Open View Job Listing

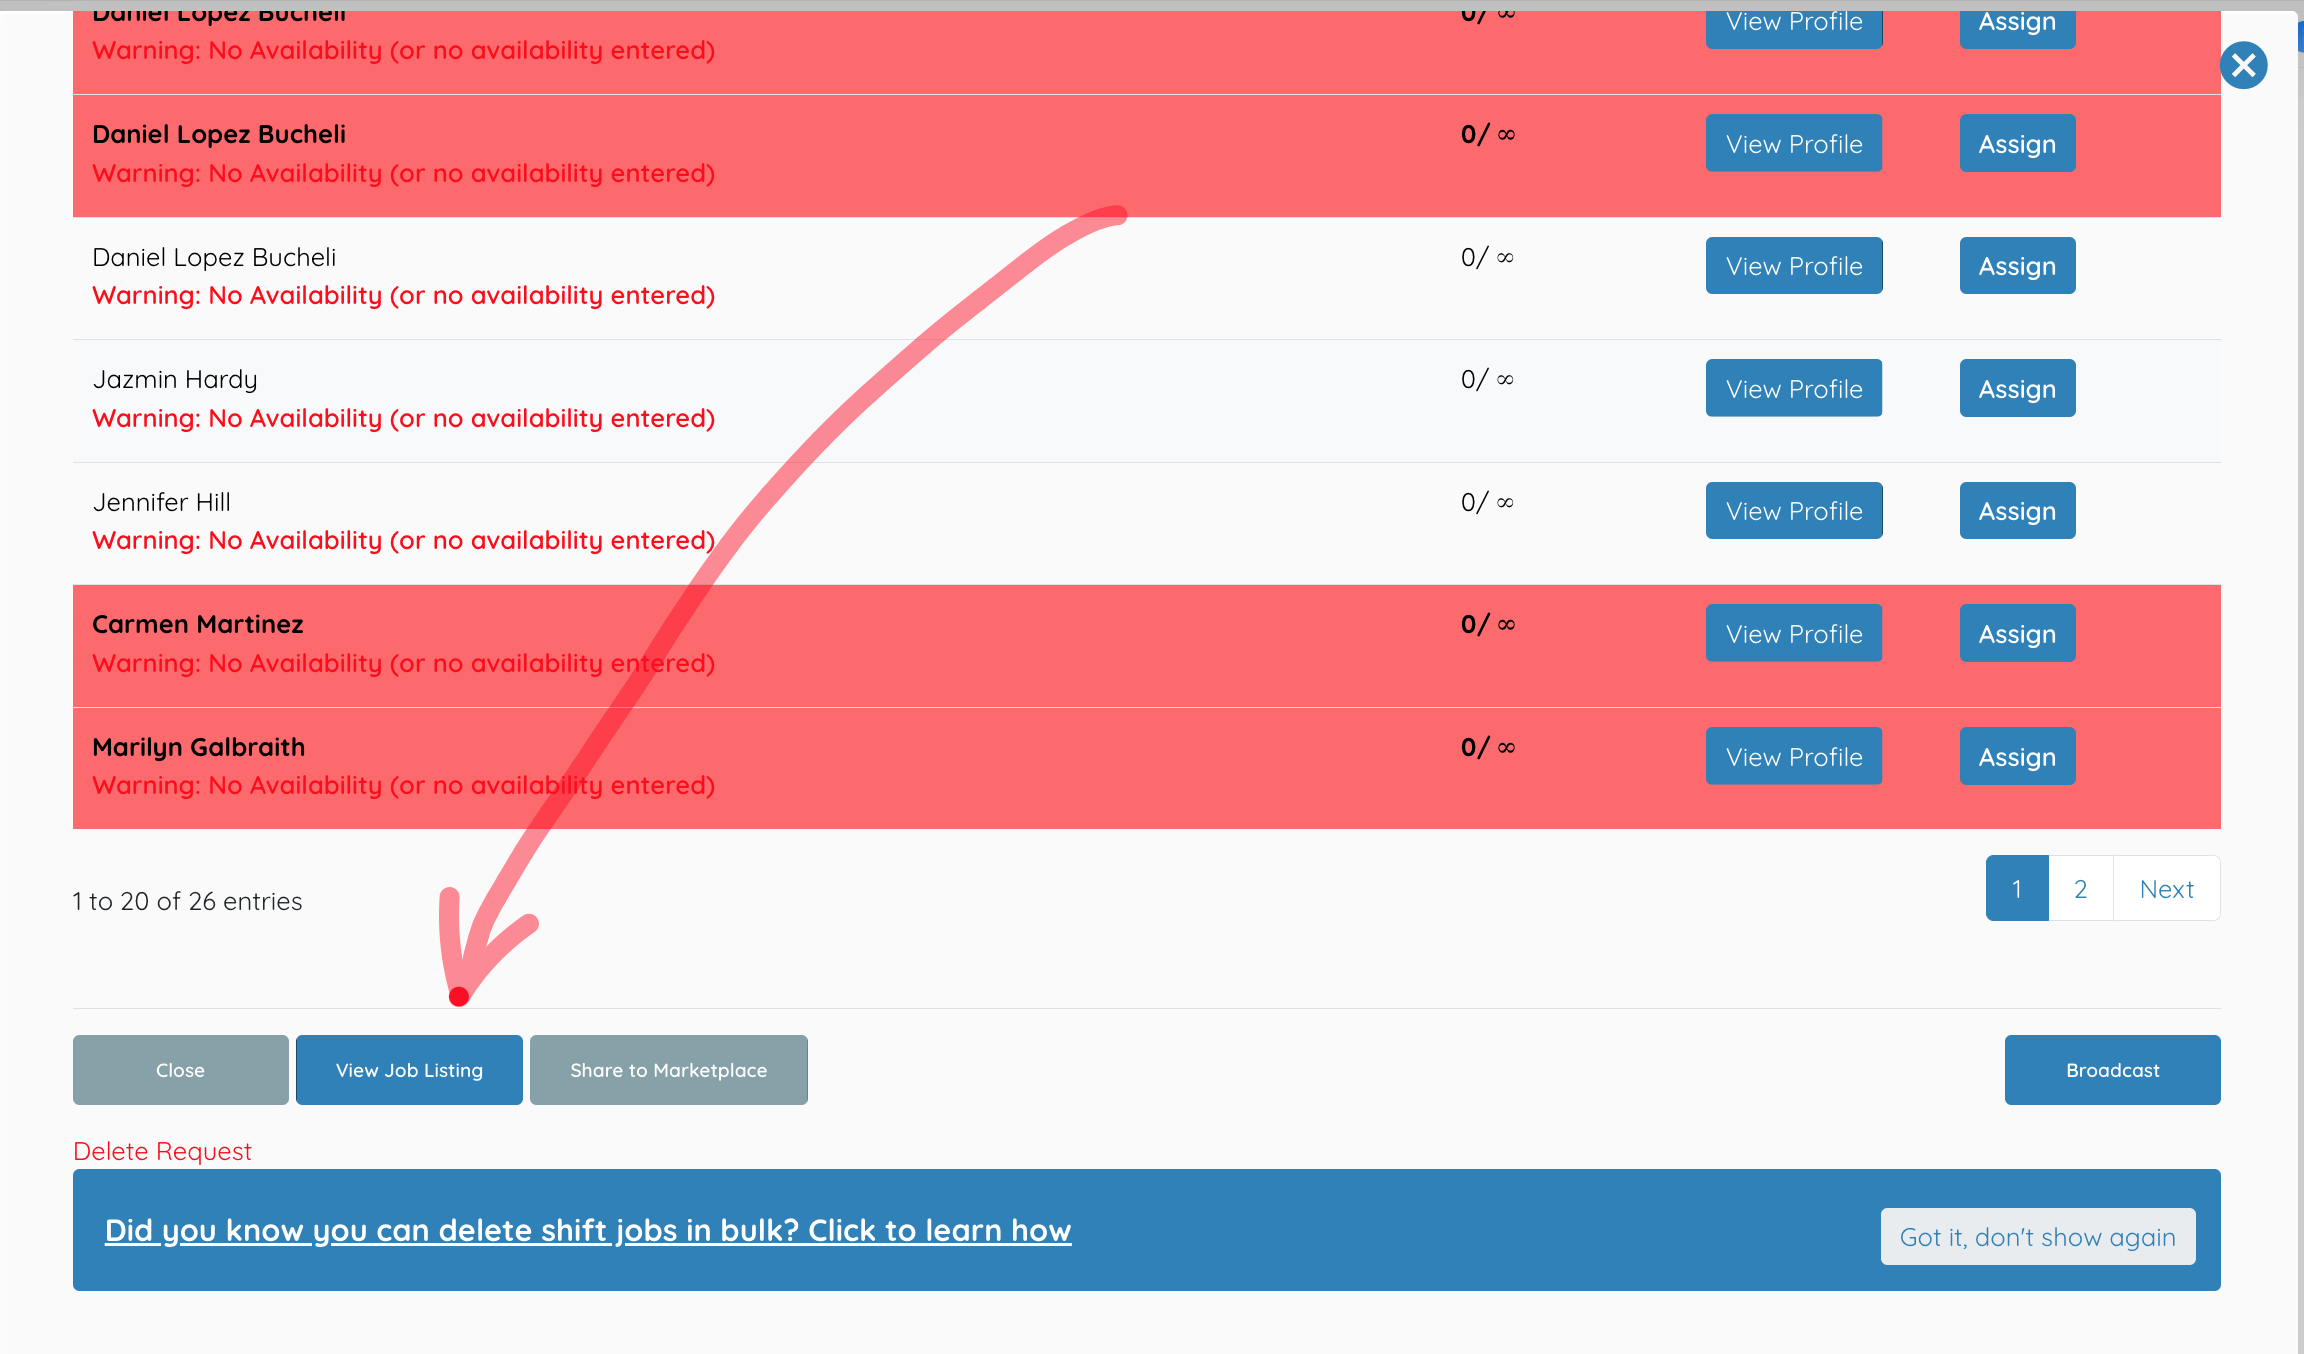coord(409,1070)
